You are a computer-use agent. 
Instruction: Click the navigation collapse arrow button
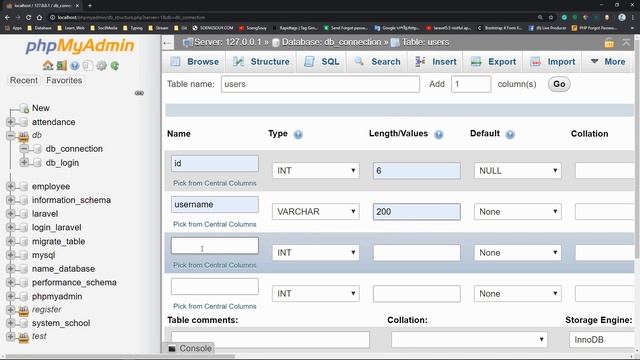pyautogui.click(x=168, y=43)
